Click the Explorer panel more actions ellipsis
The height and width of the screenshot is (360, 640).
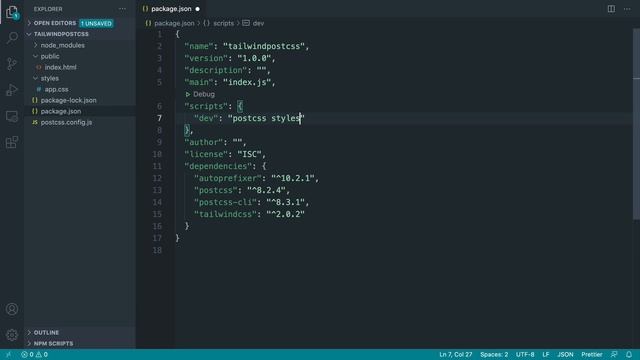(122, 9)
